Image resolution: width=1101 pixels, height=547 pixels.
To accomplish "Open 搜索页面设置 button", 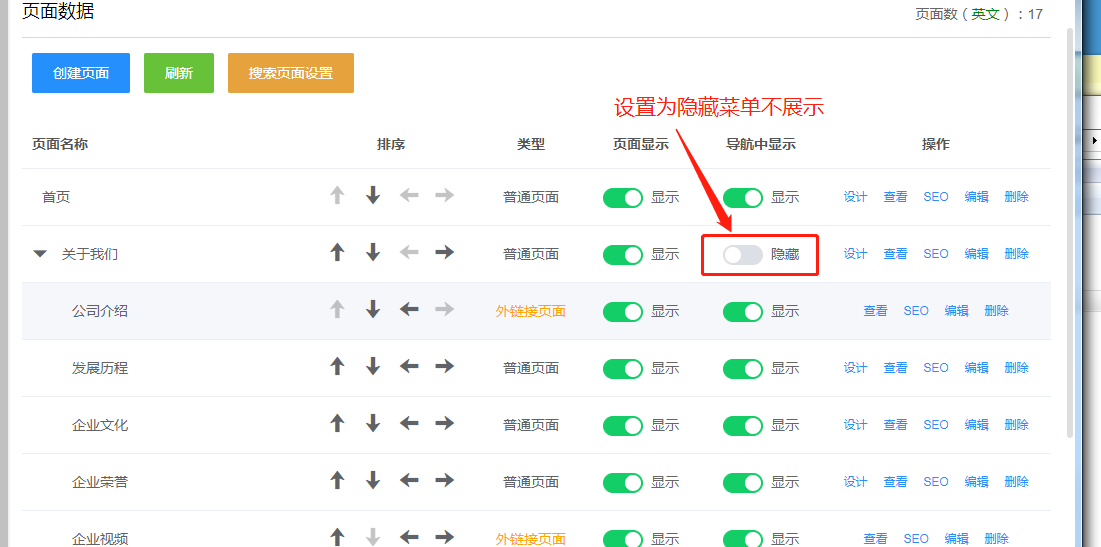I will (290, 73).
